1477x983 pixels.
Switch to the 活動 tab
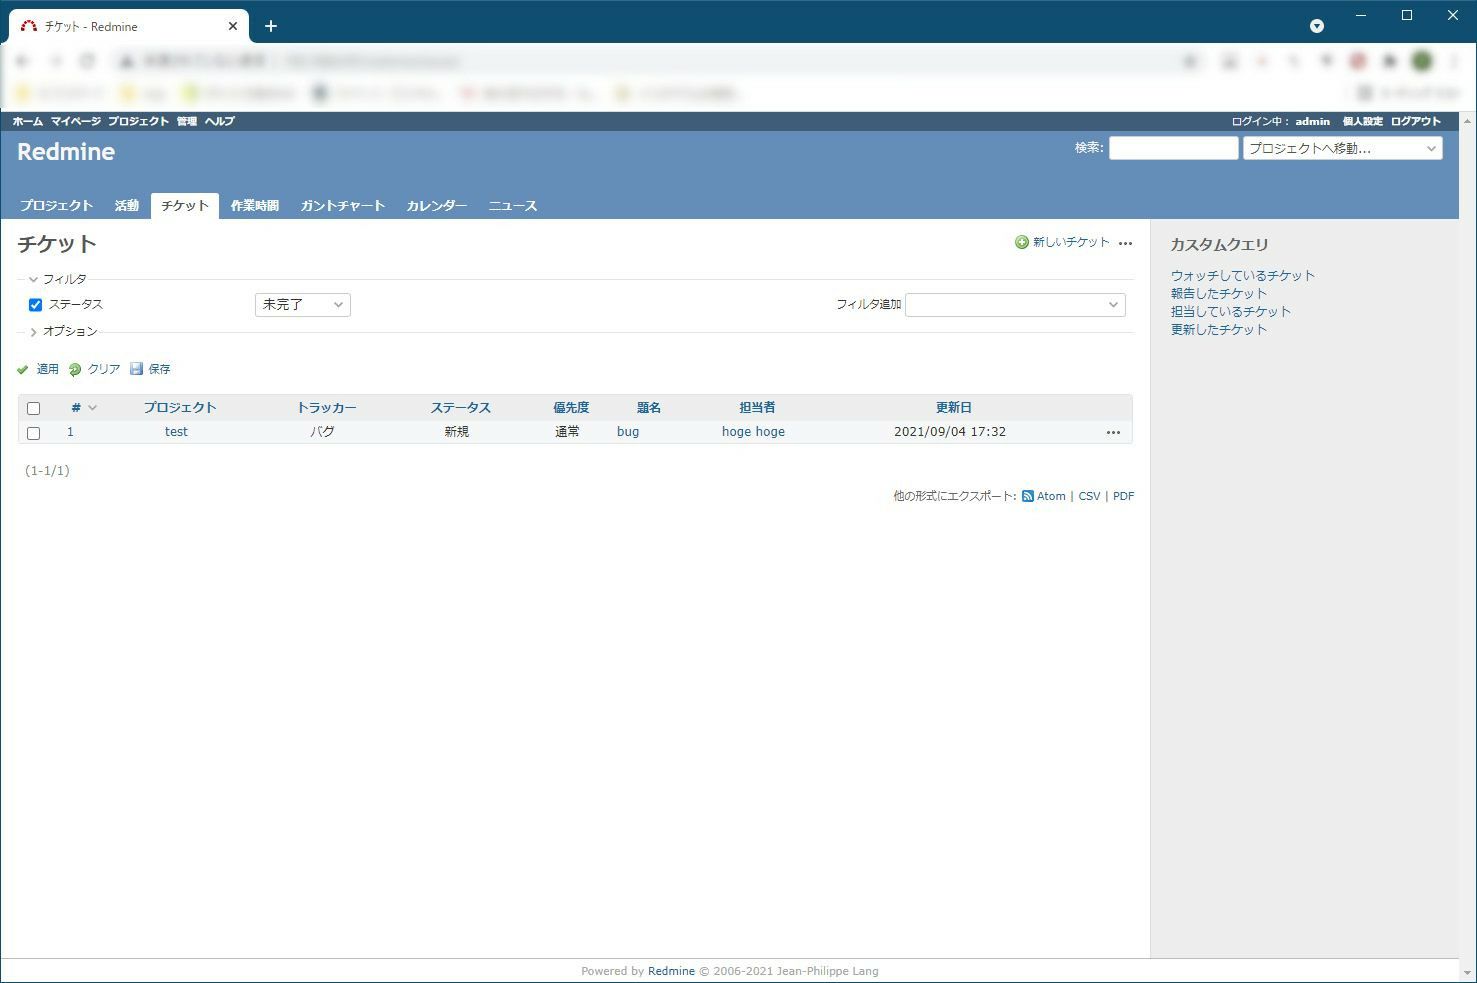pos(127,206)
